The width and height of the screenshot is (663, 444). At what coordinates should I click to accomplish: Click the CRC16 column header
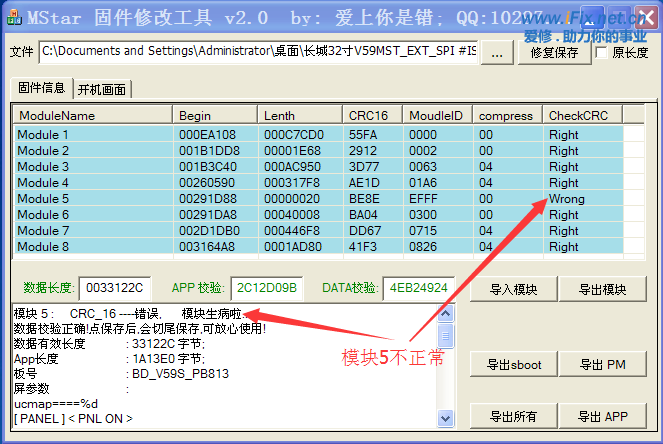pos(373,115)
